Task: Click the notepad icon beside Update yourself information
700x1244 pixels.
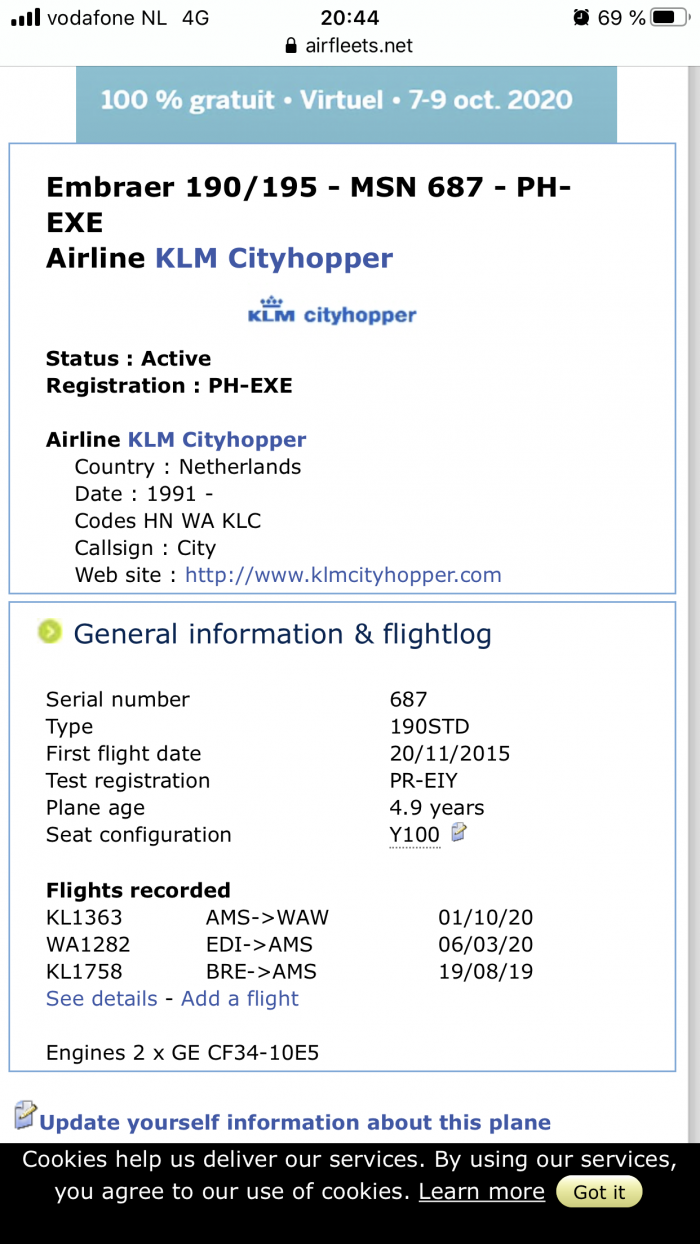Action: coord(24,1116)
